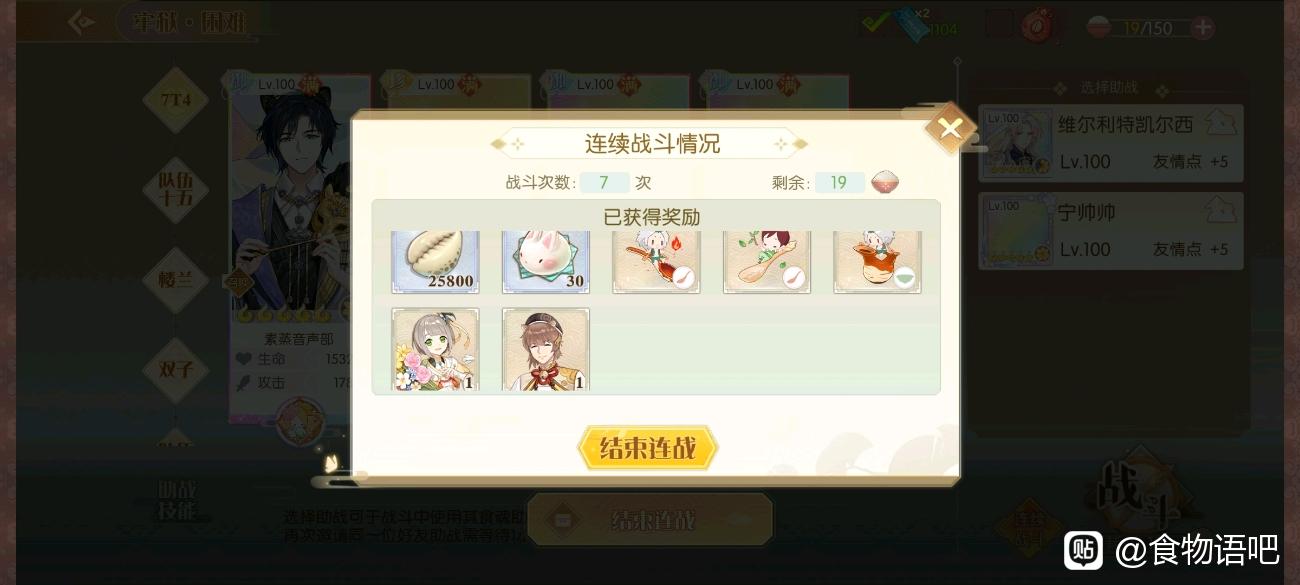Click the fire spoon chibi reward icon

(656, 262)
